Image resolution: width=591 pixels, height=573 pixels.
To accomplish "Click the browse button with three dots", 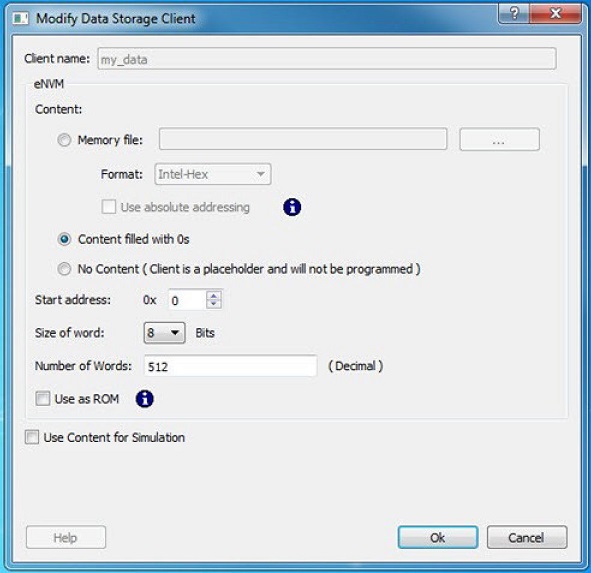I will (x=499, y=139).
